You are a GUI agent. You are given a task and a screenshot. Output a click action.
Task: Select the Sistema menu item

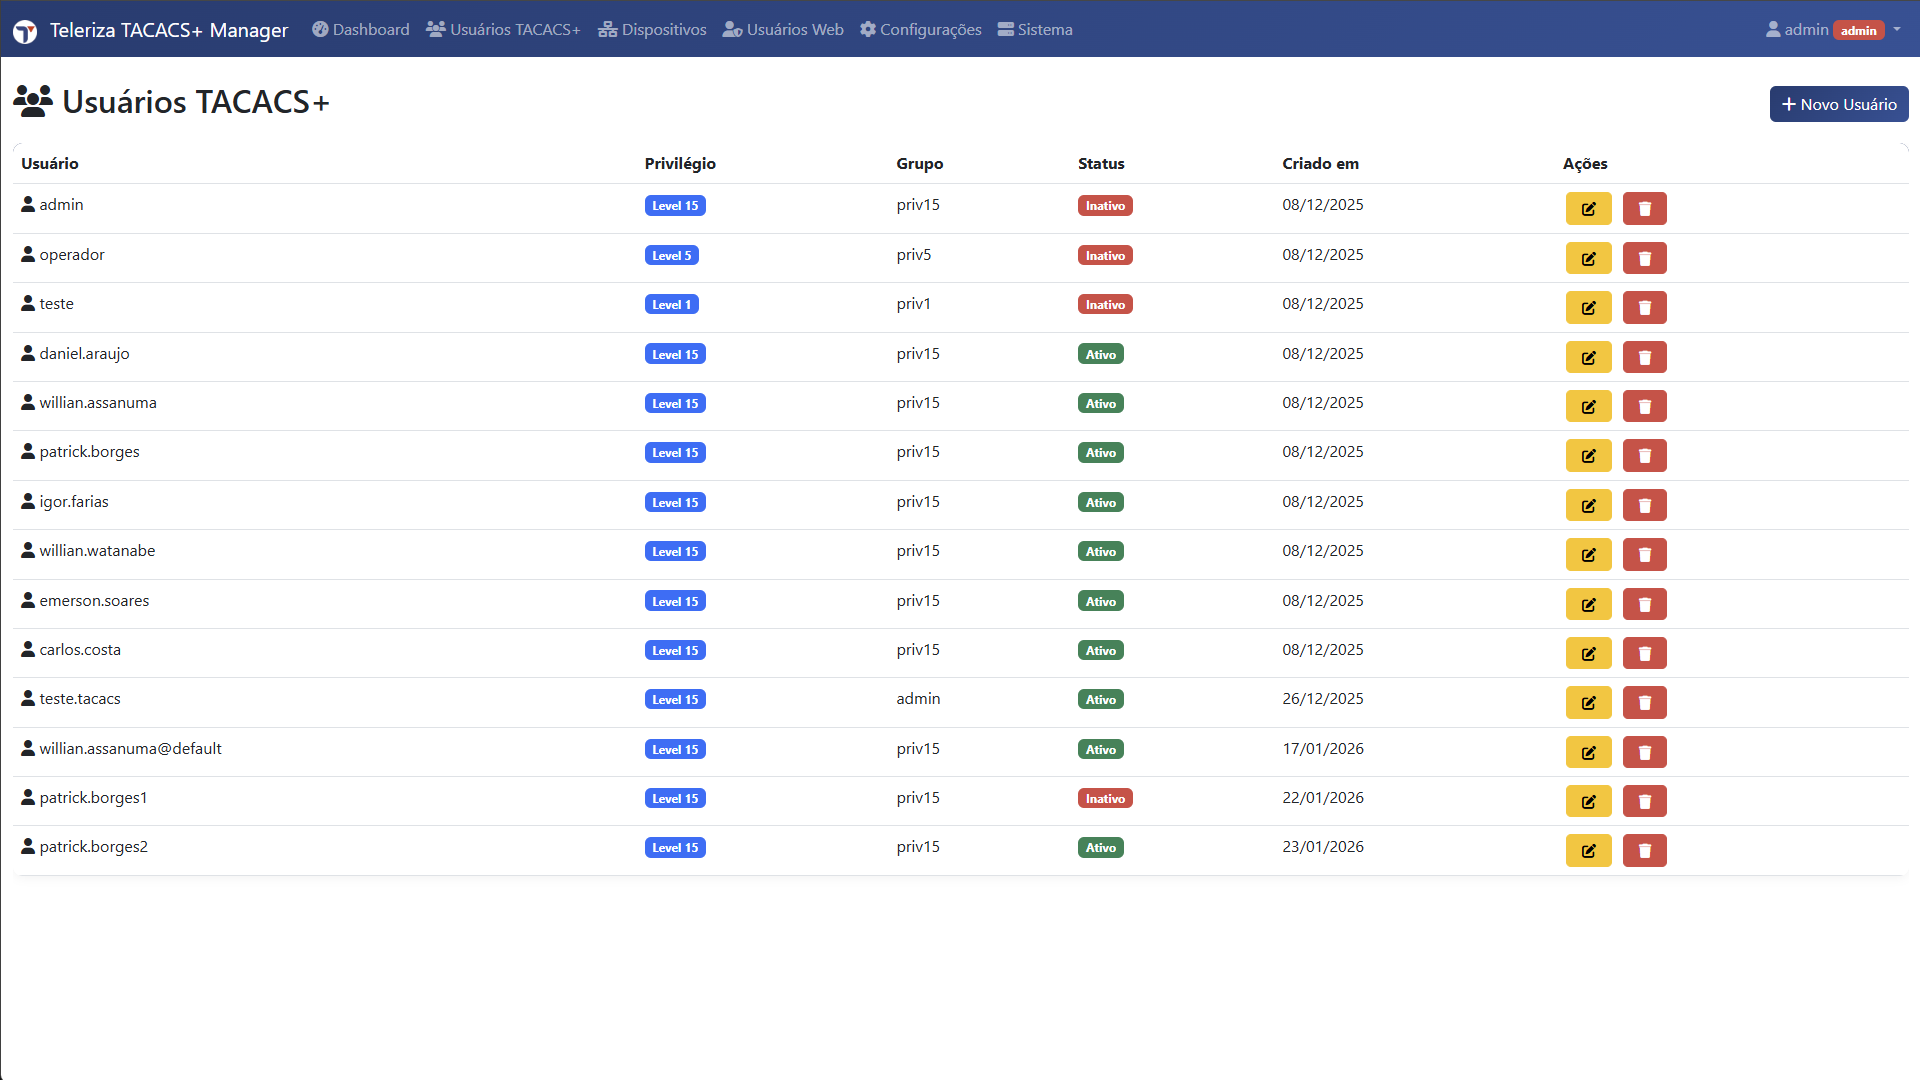[1035, 30]
